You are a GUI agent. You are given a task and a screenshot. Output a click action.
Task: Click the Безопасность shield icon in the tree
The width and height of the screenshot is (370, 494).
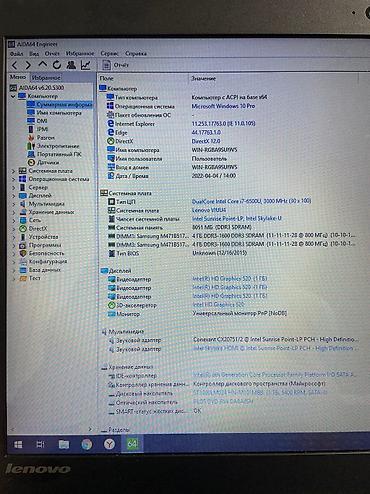23,253
